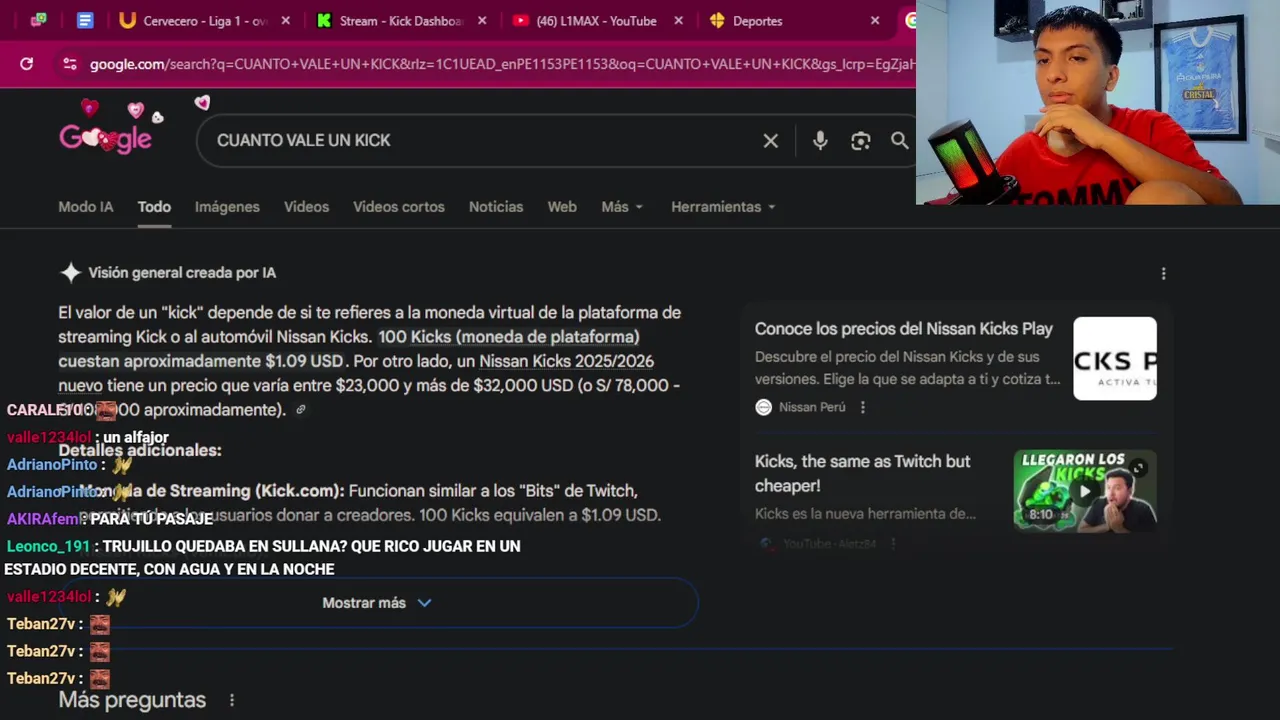Switch to the (46) L1MAX - YouTube tab
This screenshot has height=720, width=1280.
pos(597,20)
